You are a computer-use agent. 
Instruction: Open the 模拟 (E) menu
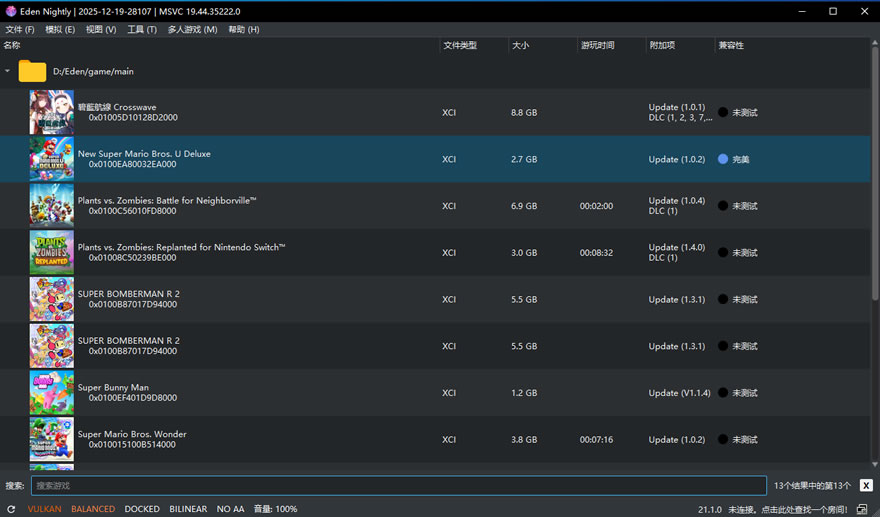pos(60,30)
